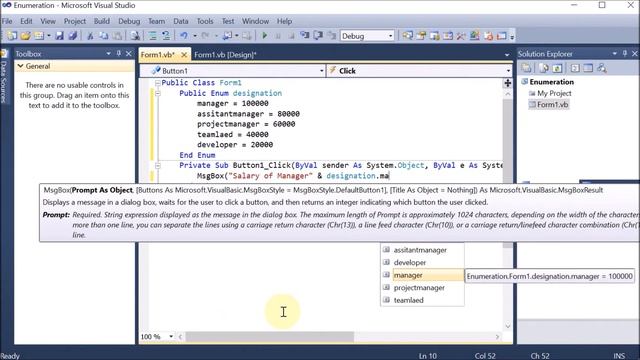This screenshot has height=360, width=640.
Task: Collapse the Public Enum designation region
Action: (158, 93)
